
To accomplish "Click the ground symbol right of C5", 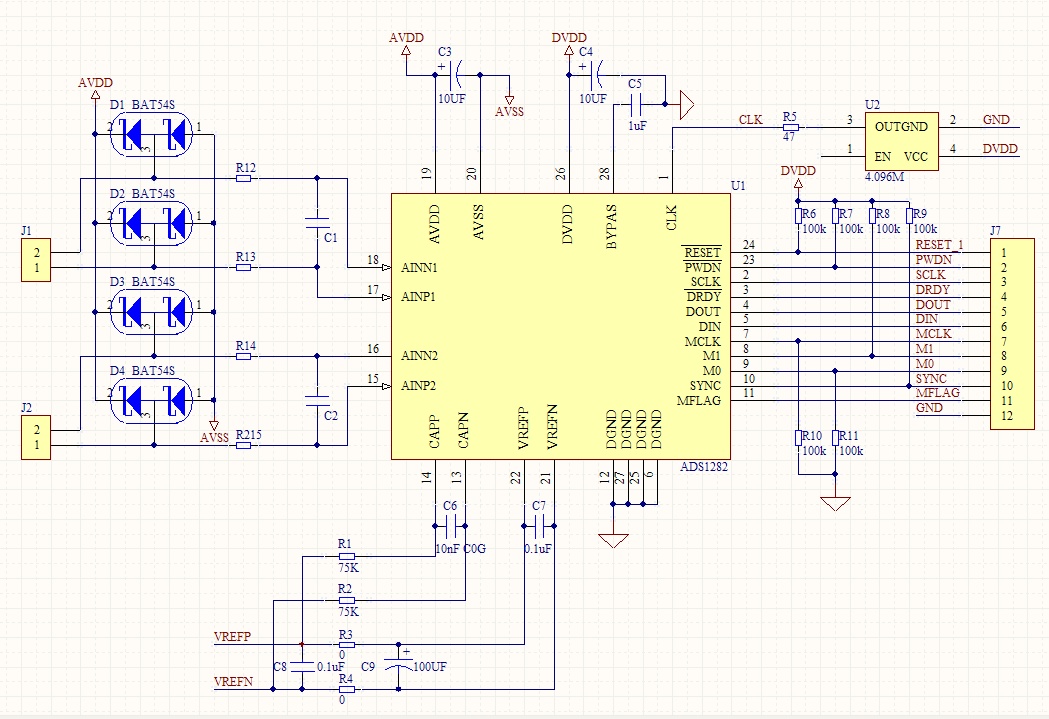I will [687, 104].
